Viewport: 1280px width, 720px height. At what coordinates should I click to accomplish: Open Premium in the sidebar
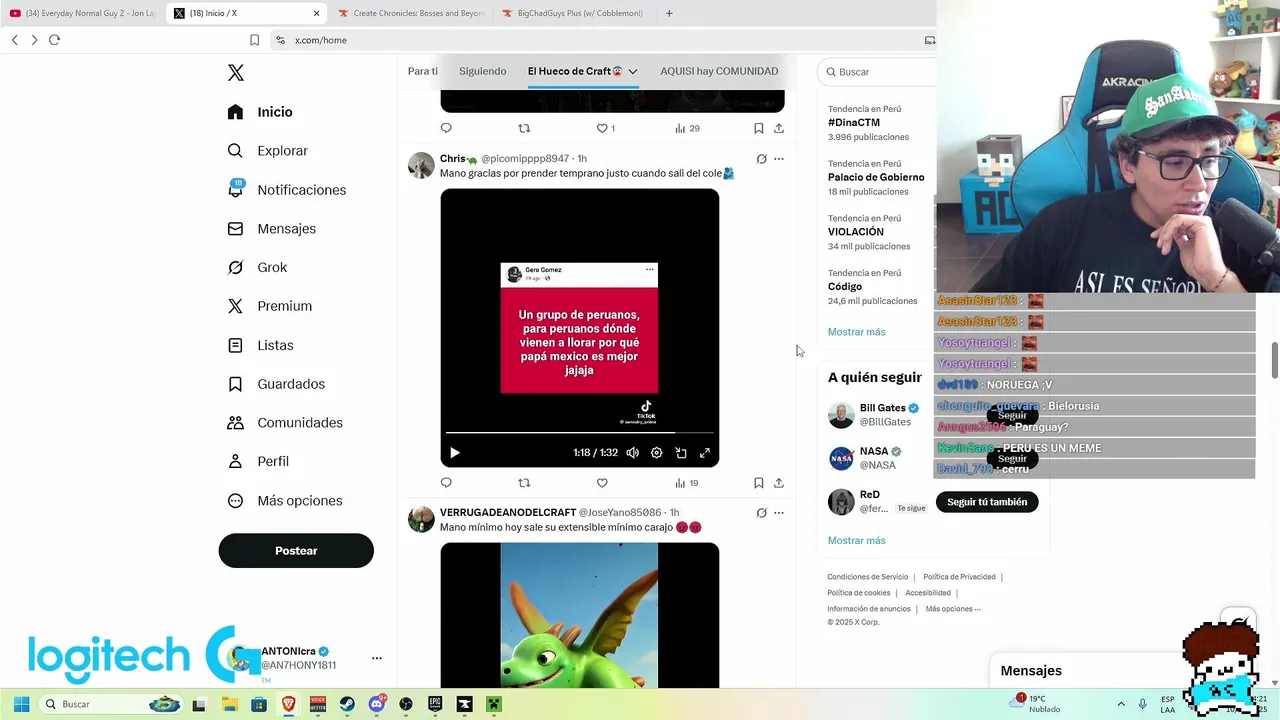[x=270, y=306]
